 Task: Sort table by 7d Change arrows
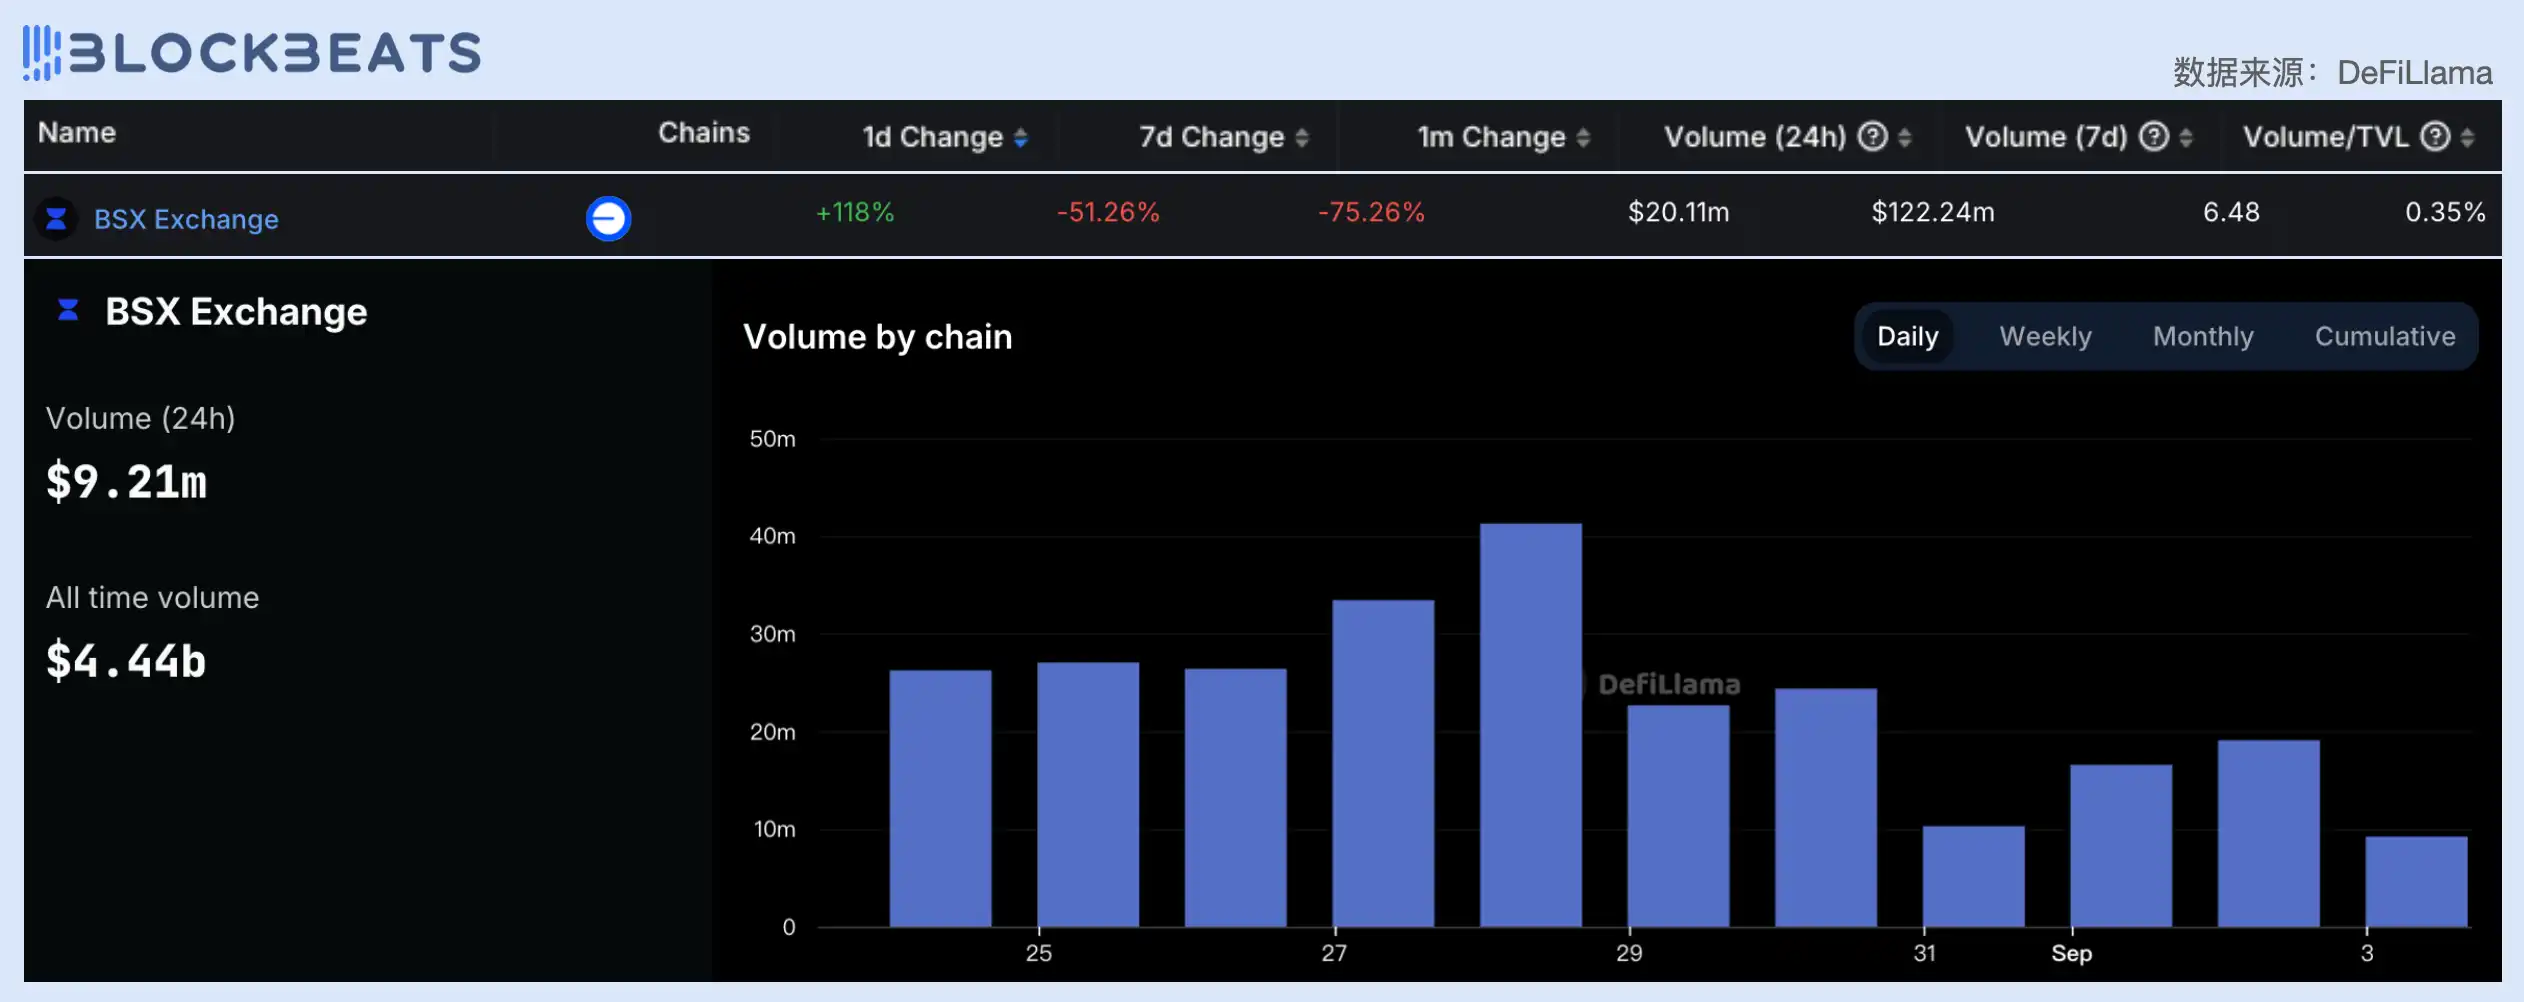click(1302, 137)
